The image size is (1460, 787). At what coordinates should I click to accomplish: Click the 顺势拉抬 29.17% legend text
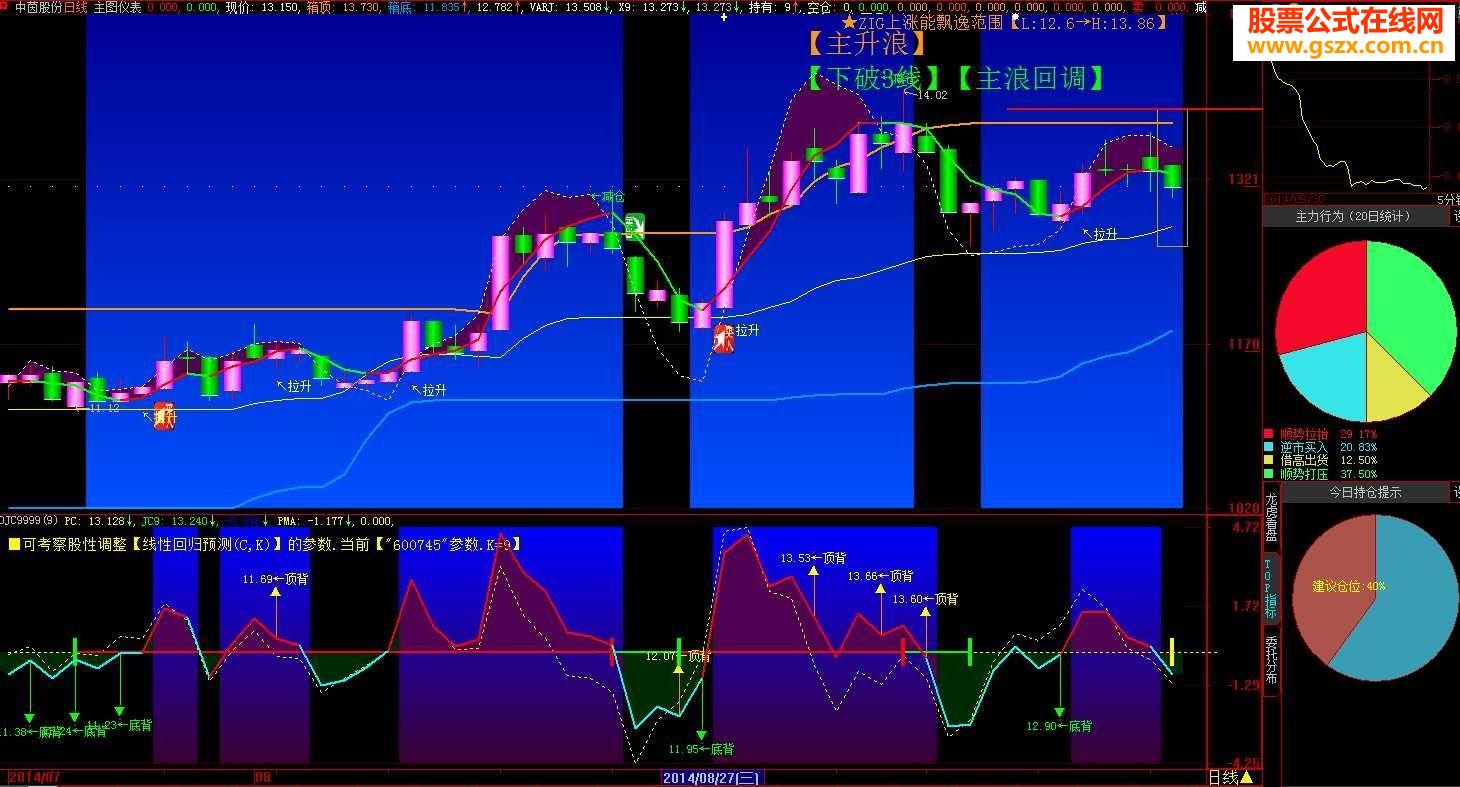pos(1328,434)
